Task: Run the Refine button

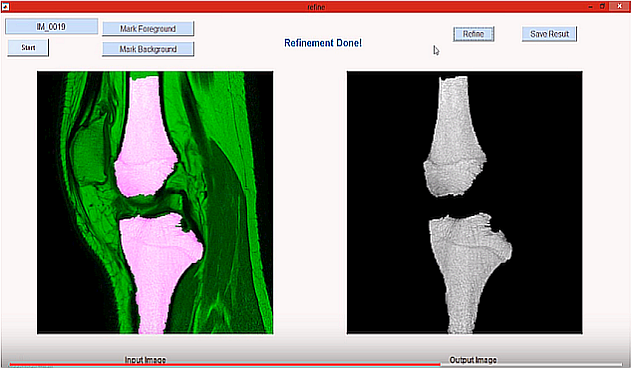Action: tap(473, 34)
